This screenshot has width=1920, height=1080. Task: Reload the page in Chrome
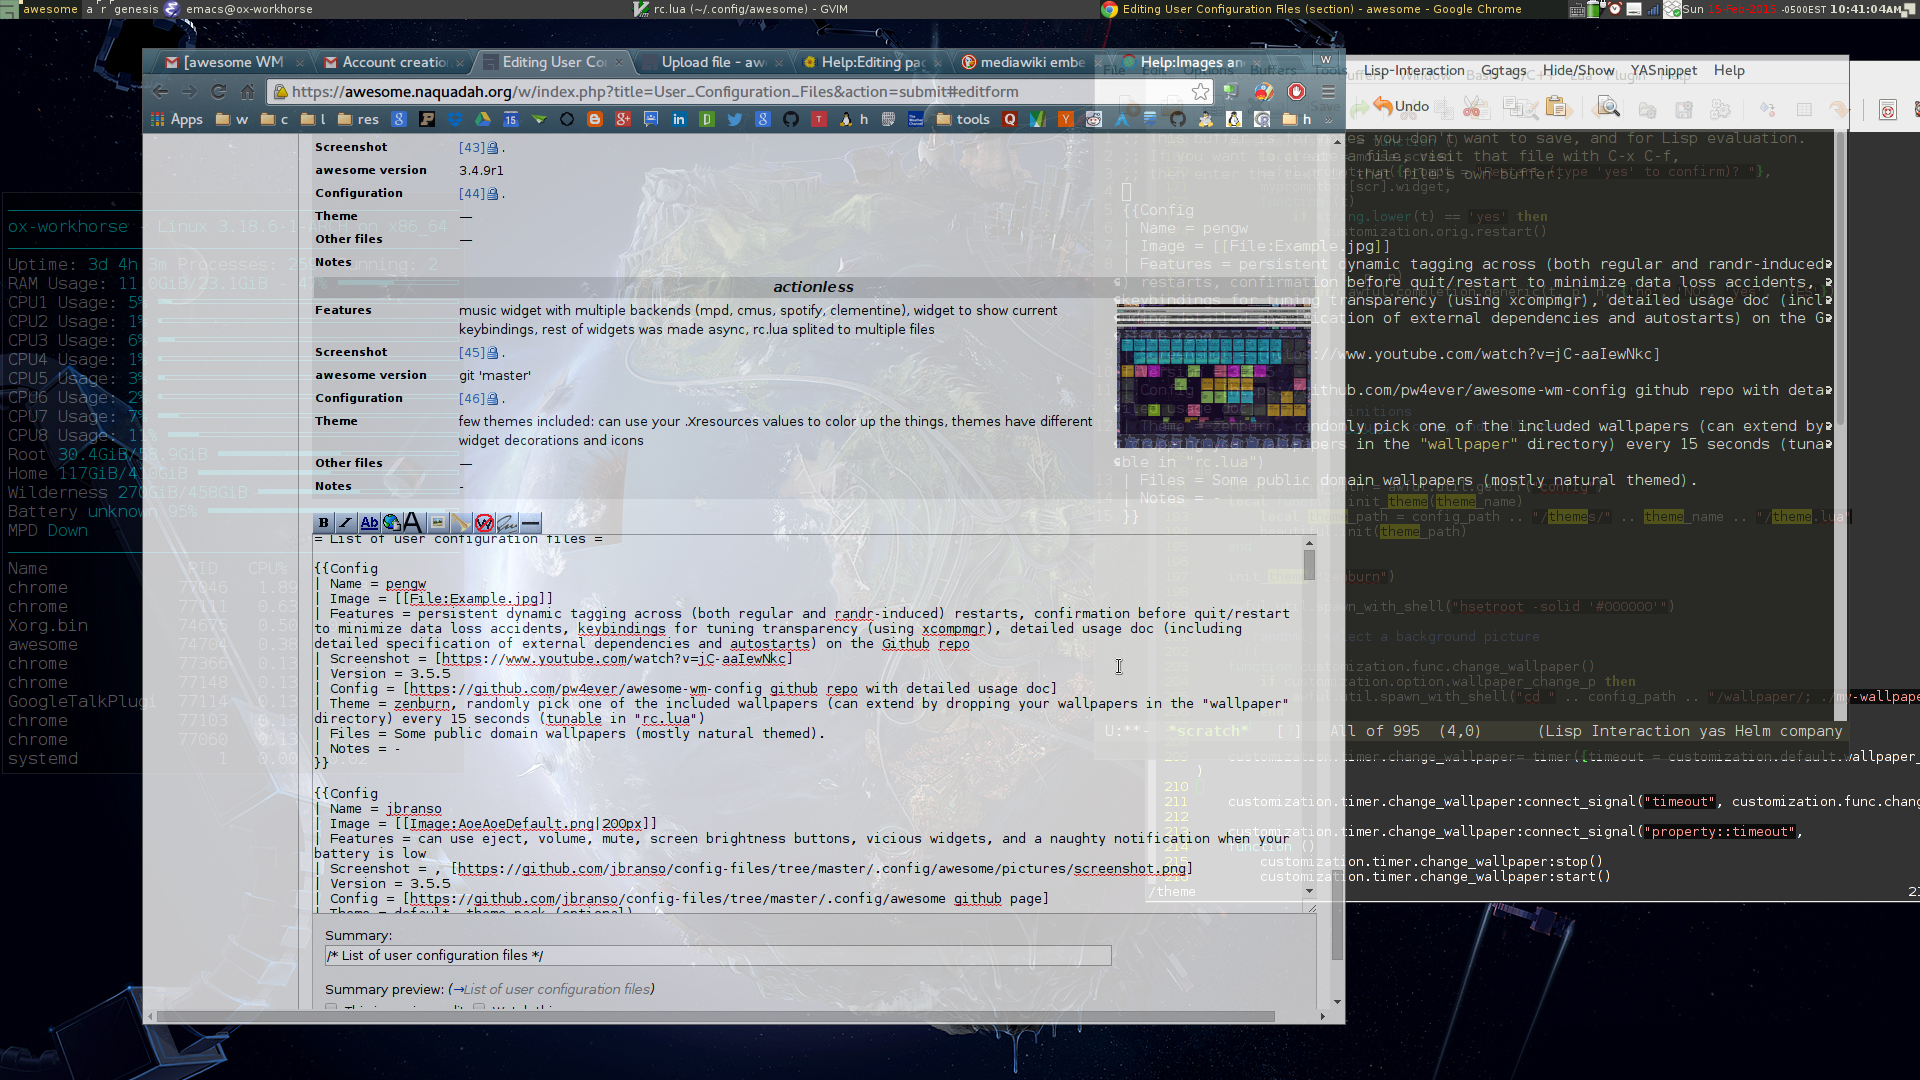click(x=218, y=92)
